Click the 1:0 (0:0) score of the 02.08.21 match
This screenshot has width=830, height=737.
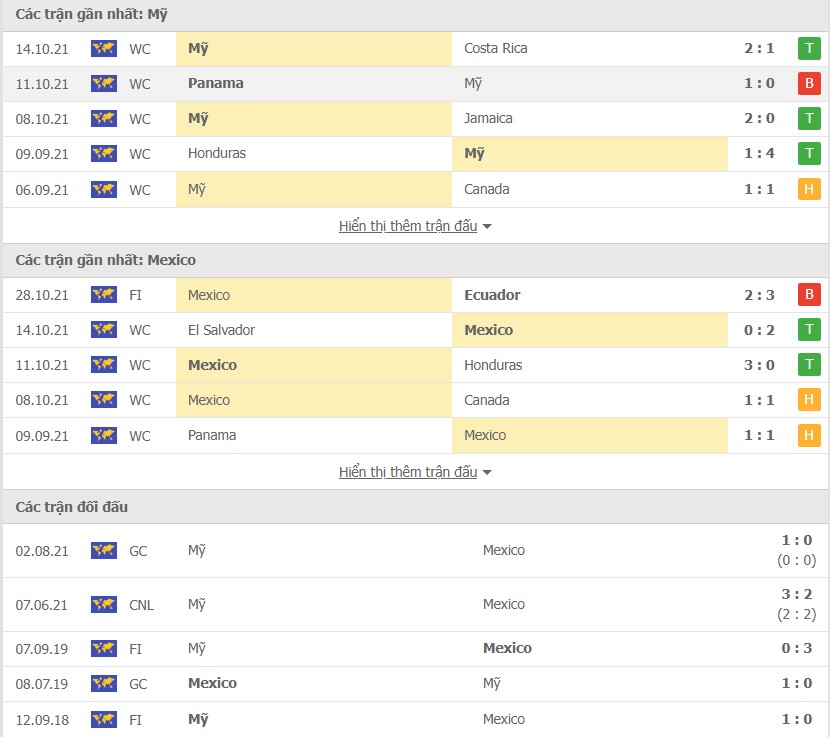(797, 550)
